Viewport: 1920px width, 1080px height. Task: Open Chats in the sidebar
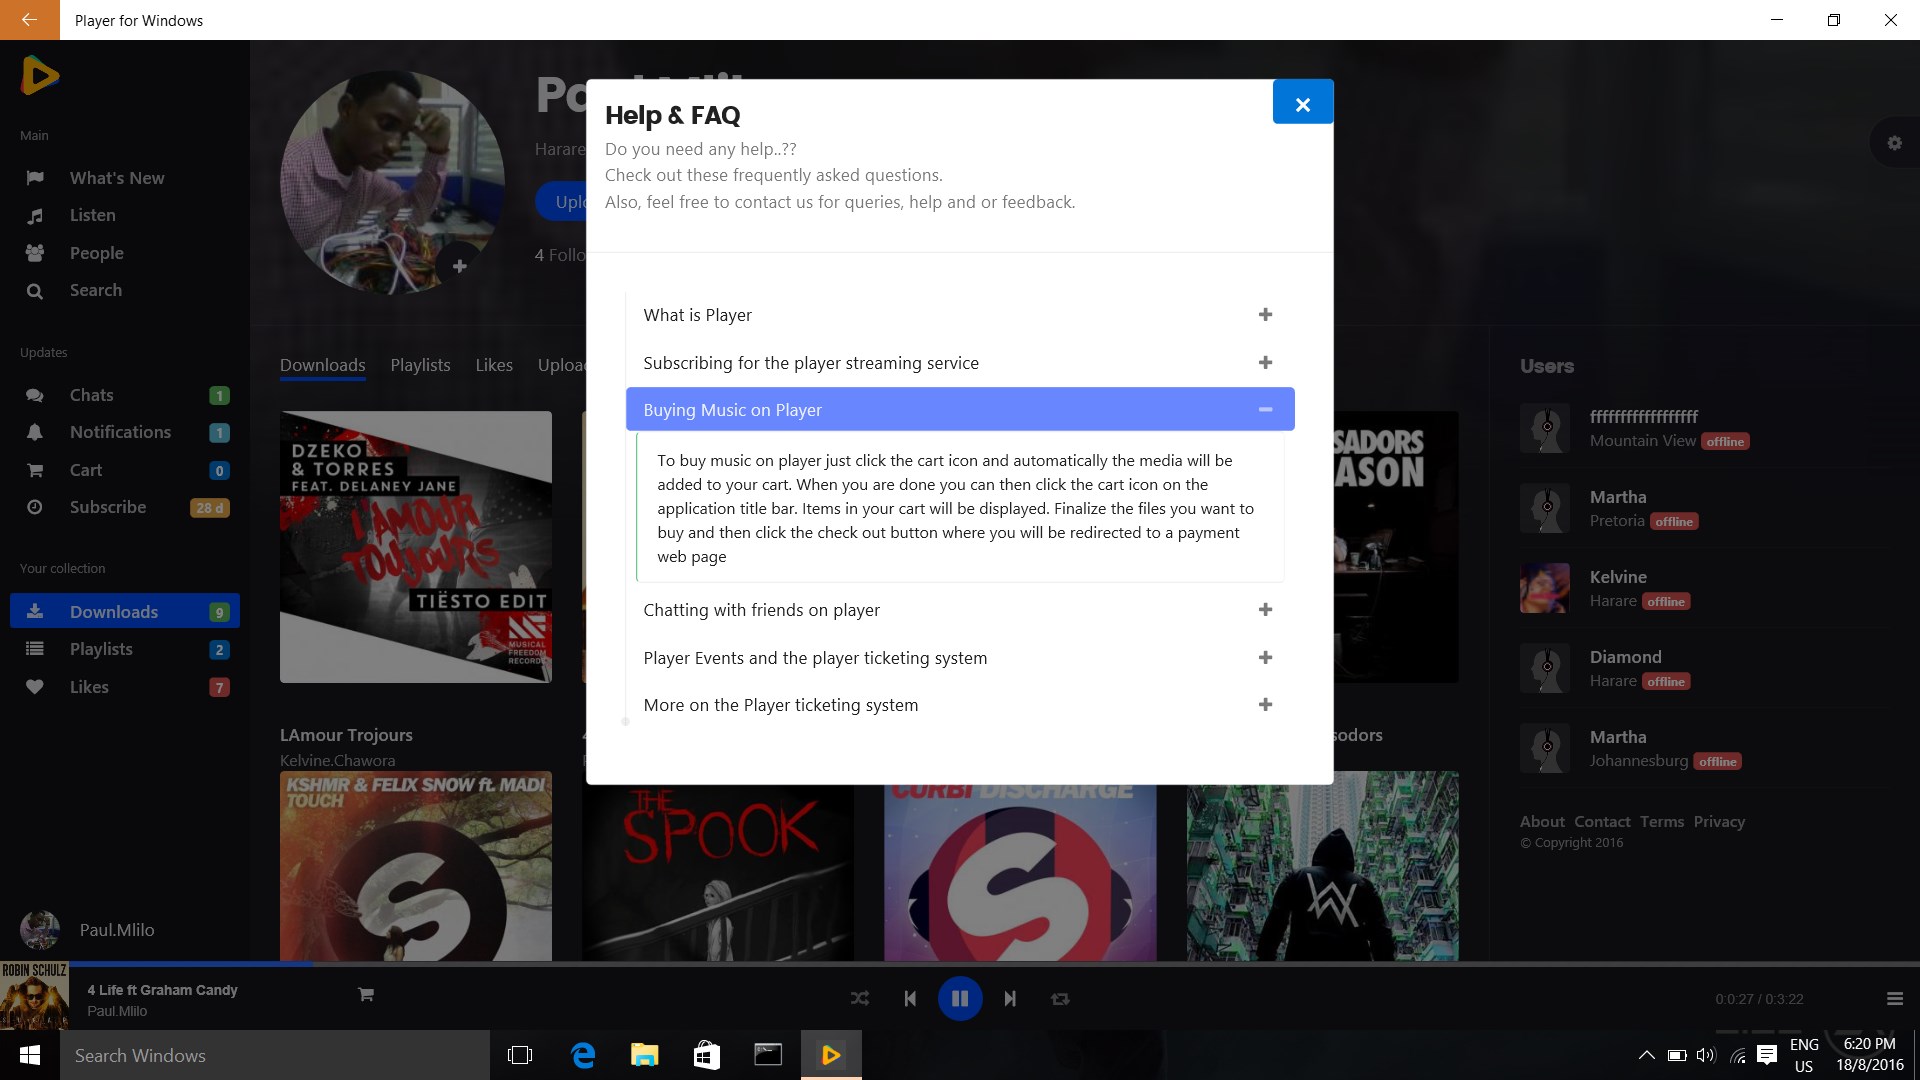[92, 395]
